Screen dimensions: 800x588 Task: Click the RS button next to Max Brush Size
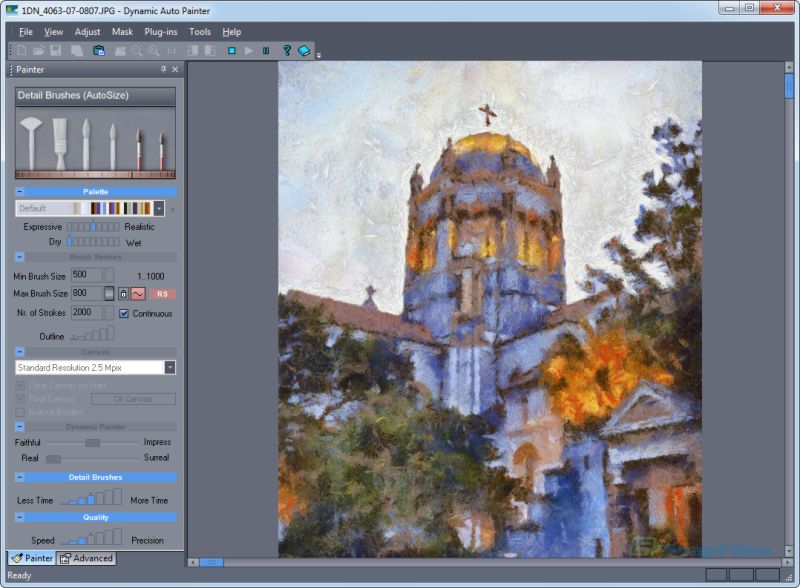tap(162, 294)
